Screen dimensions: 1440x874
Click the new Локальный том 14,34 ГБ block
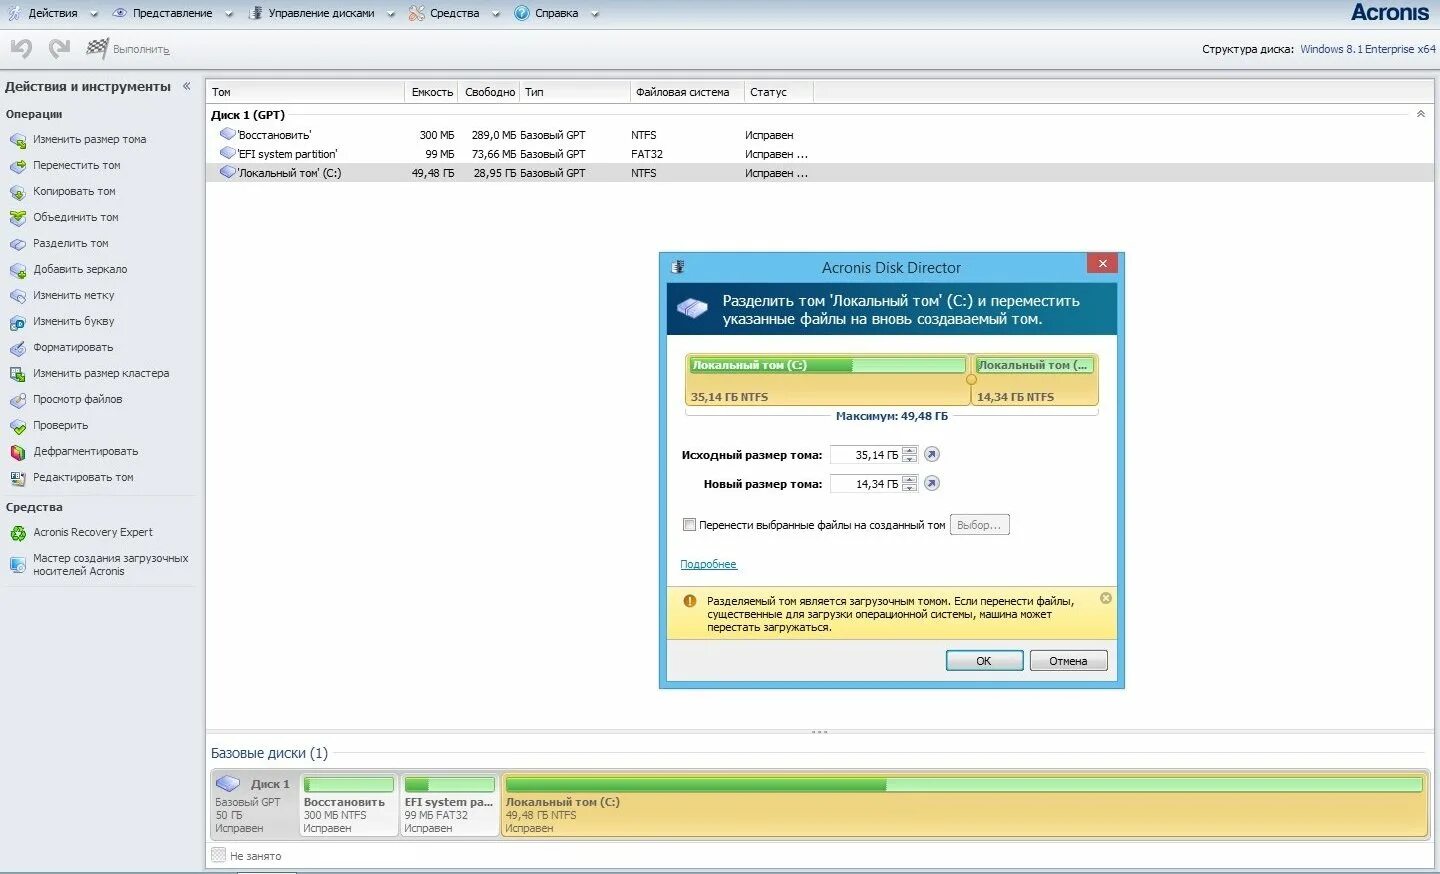1035,380
